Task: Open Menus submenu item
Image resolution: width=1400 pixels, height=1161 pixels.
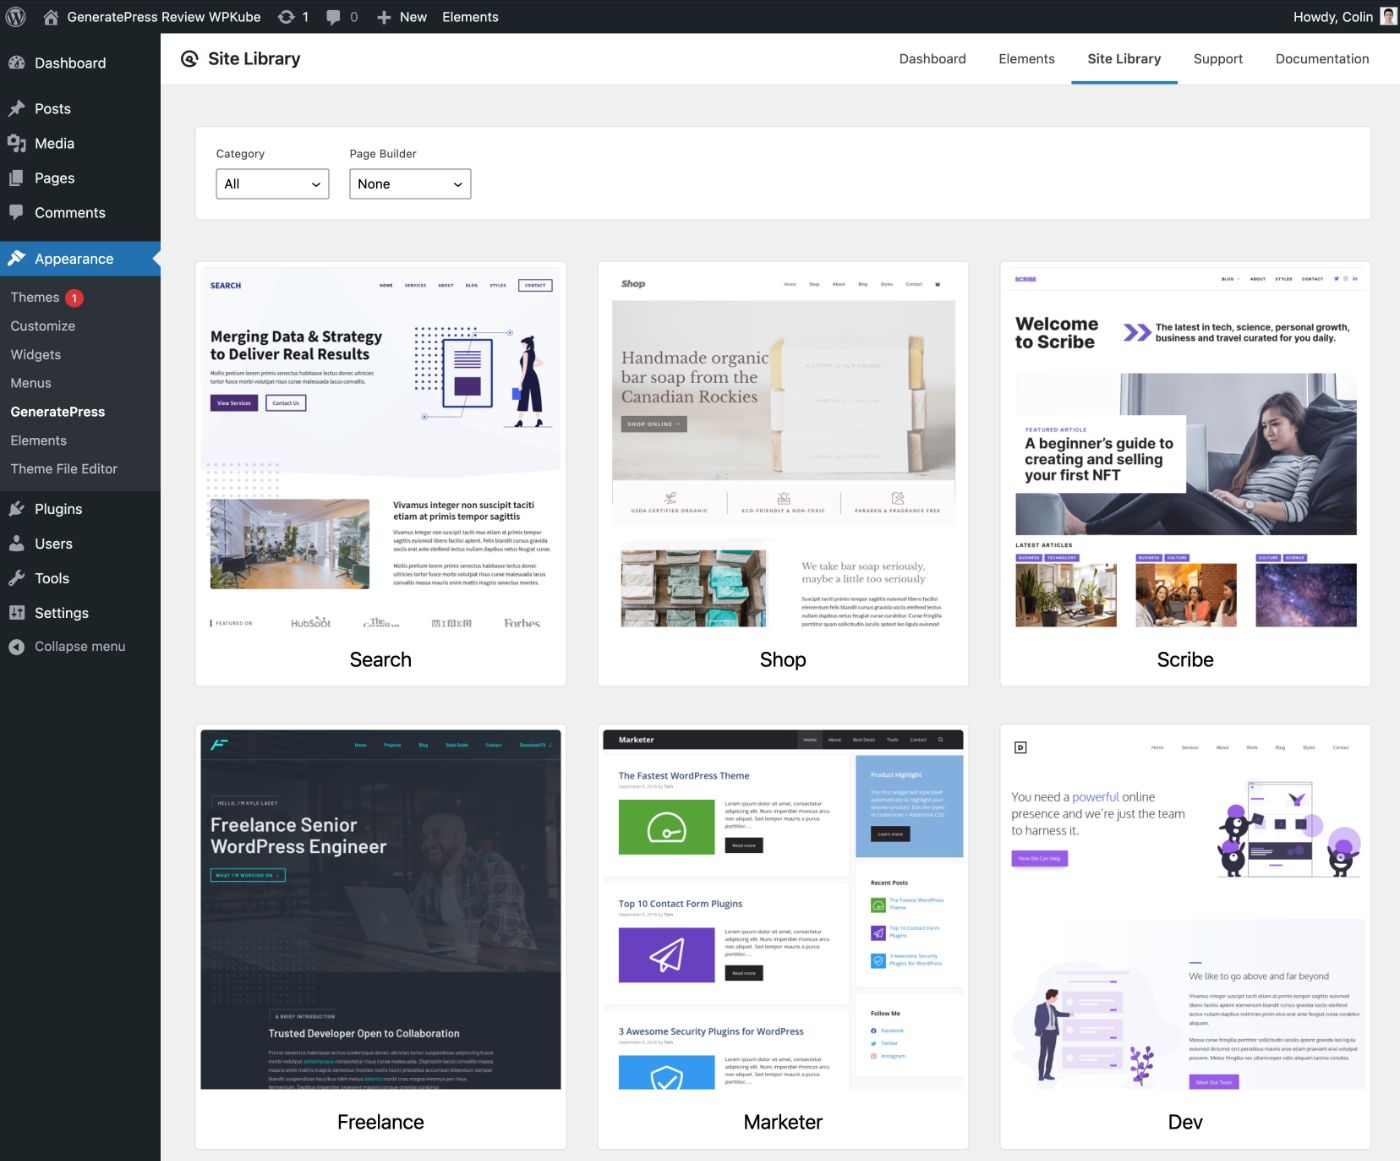Action: click(31, 383)
